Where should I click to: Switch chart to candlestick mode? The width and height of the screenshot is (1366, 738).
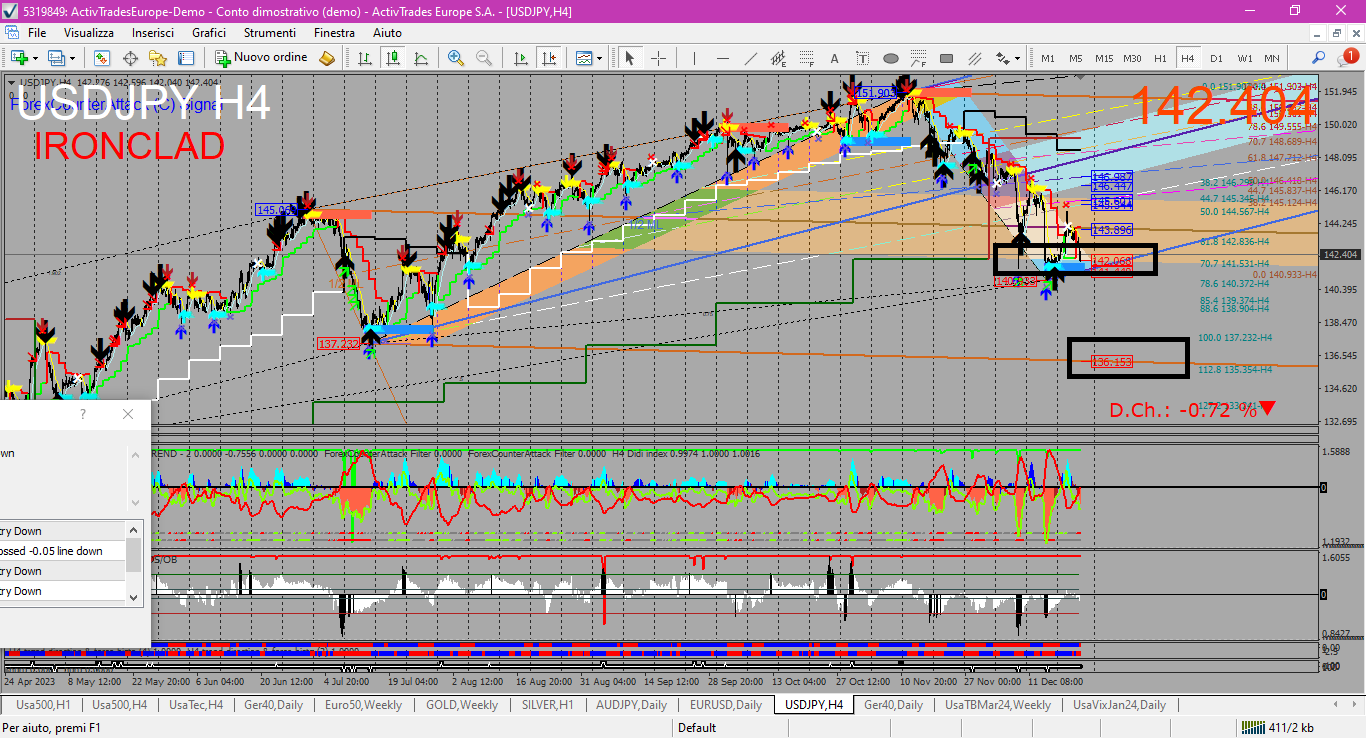coord(391,58)
